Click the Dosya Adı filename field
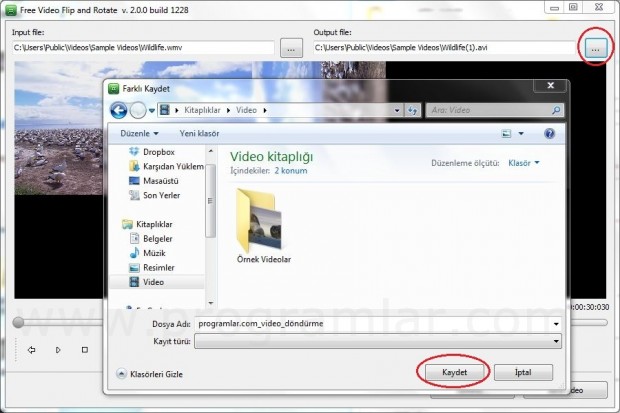 coord(373,324)
